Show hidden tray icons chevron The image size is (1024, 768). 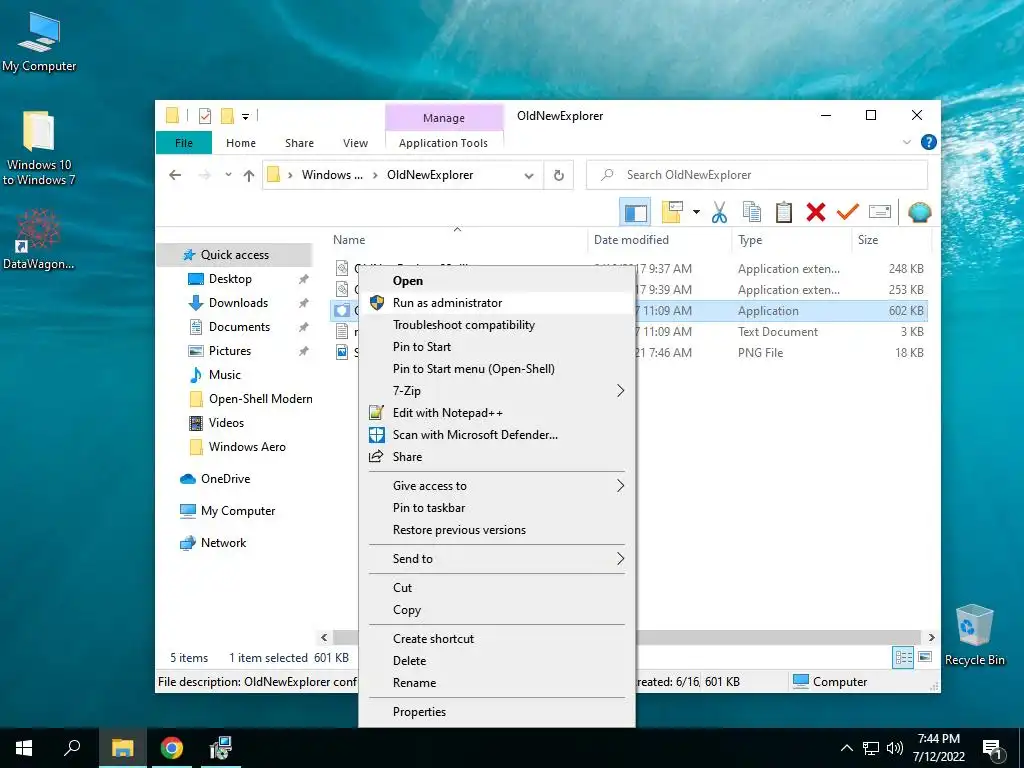846,748
